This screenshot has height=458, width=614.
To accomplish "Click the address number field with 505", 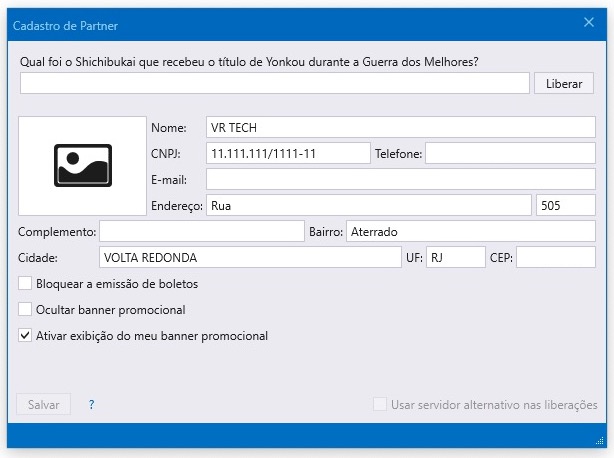I will (566, 206).
